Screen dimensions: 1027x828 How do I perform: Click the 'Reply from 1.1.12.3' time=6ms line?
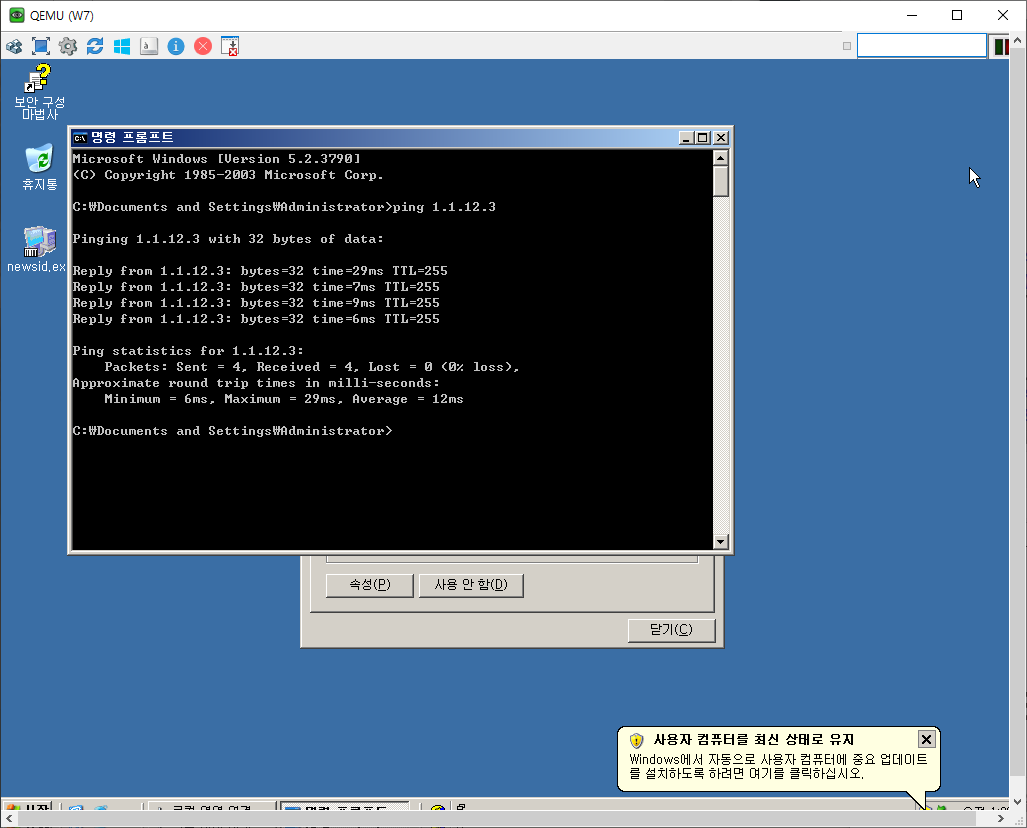point(256,319)
